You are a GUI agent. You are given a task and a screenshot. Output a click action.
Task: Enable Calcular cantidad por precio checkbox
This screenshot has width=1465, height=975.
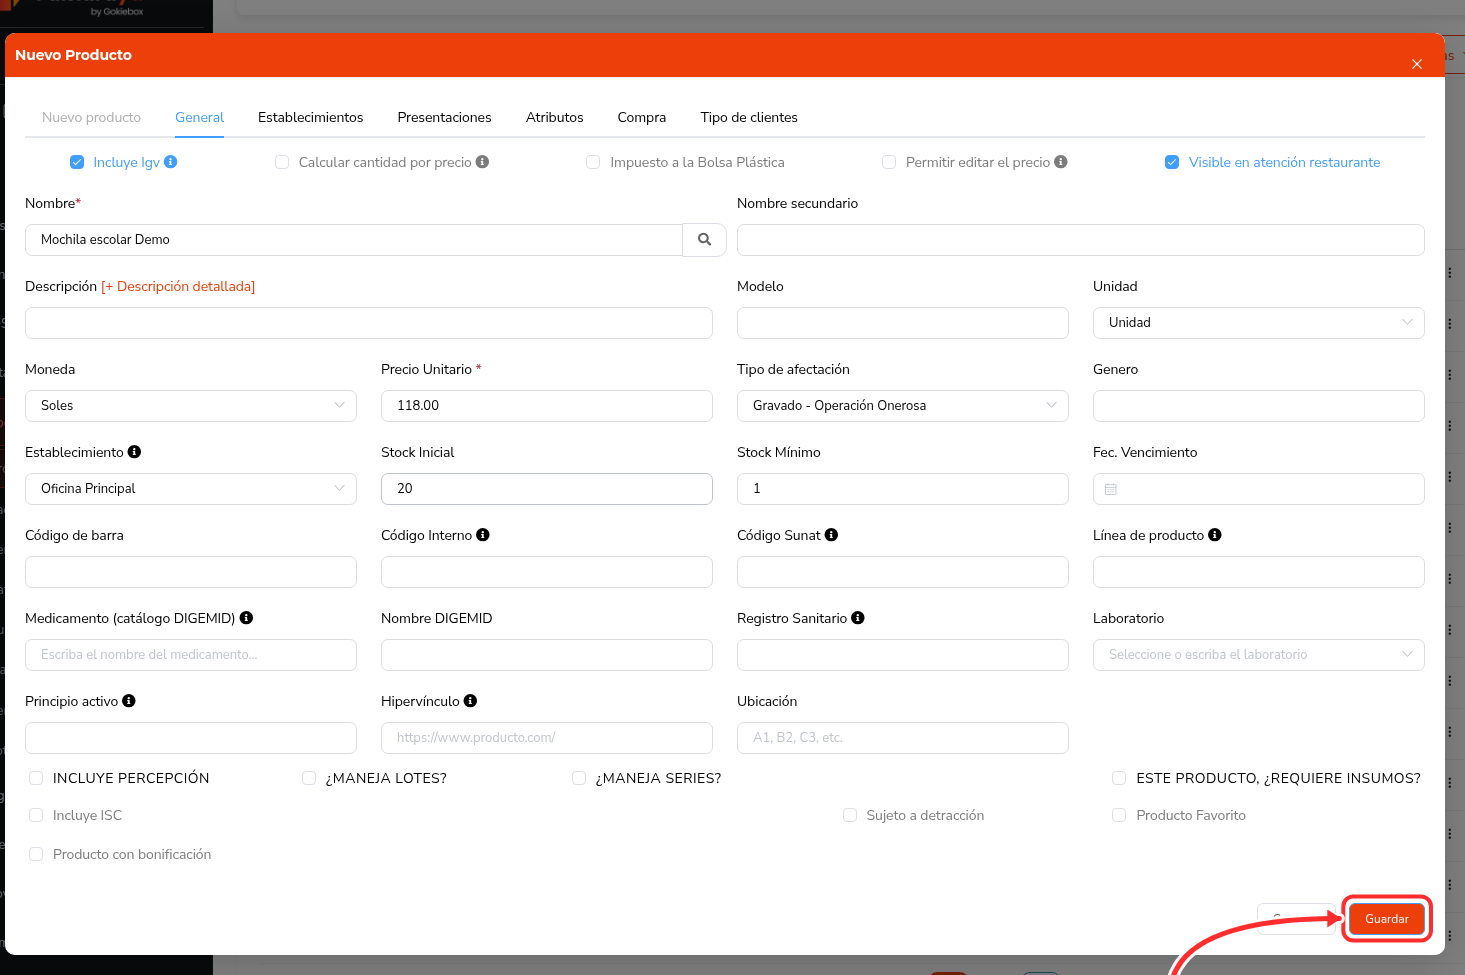click(x=282, y=162)
